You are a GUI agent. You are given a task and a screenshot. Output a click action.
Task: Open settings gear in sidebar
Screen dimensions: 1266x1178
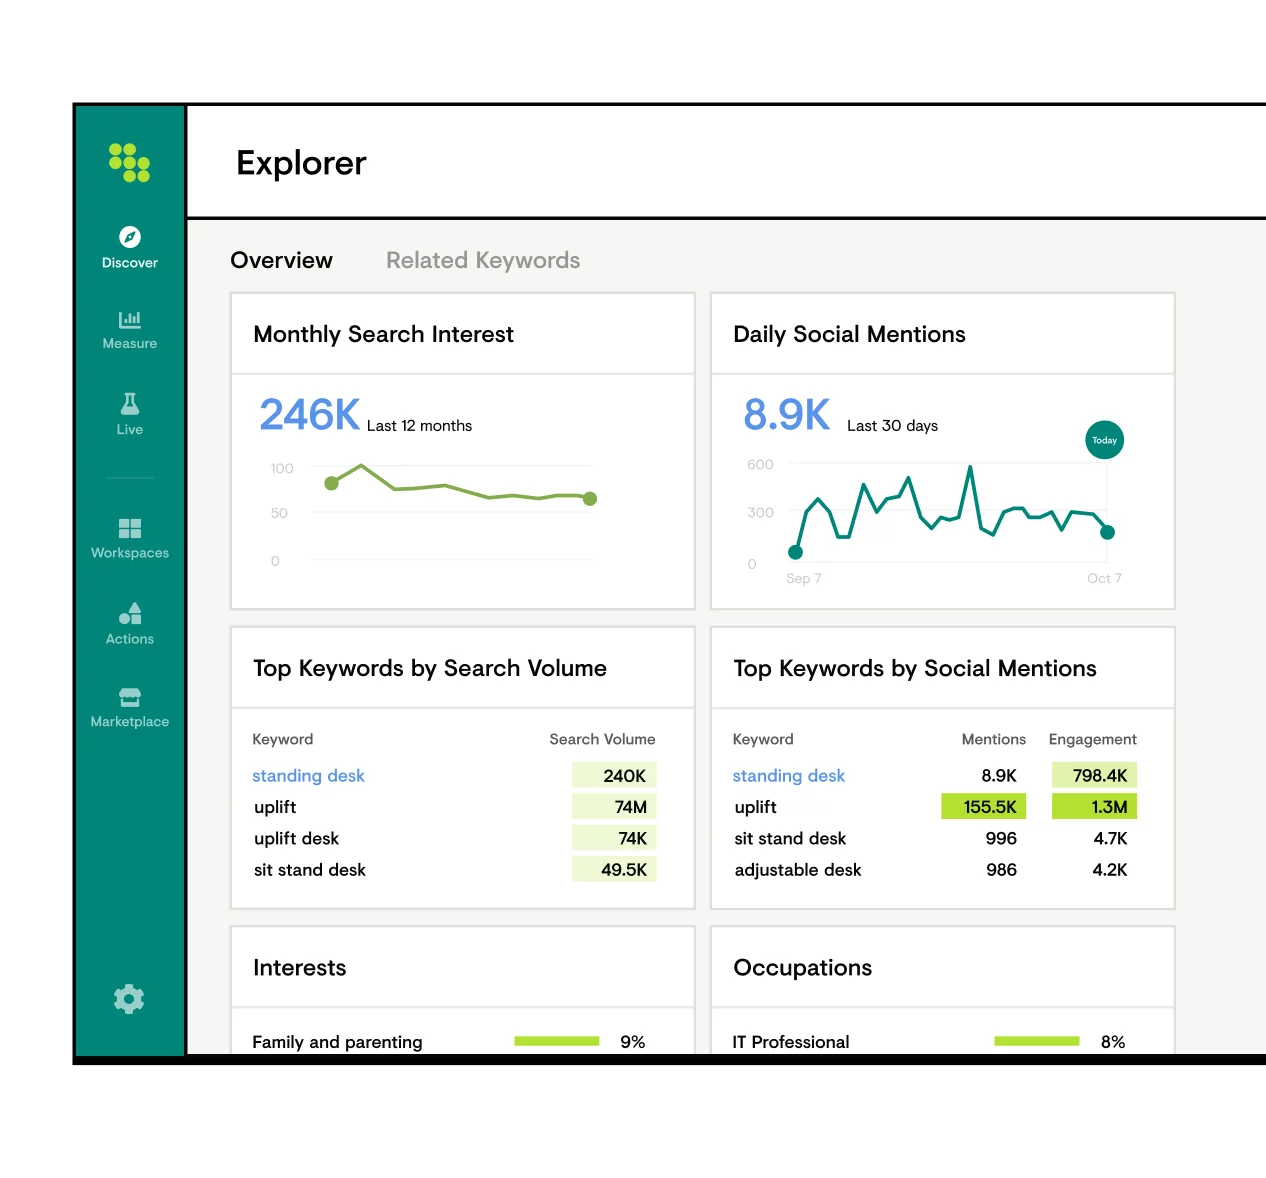pyautogui.click(x=129, y=999)
